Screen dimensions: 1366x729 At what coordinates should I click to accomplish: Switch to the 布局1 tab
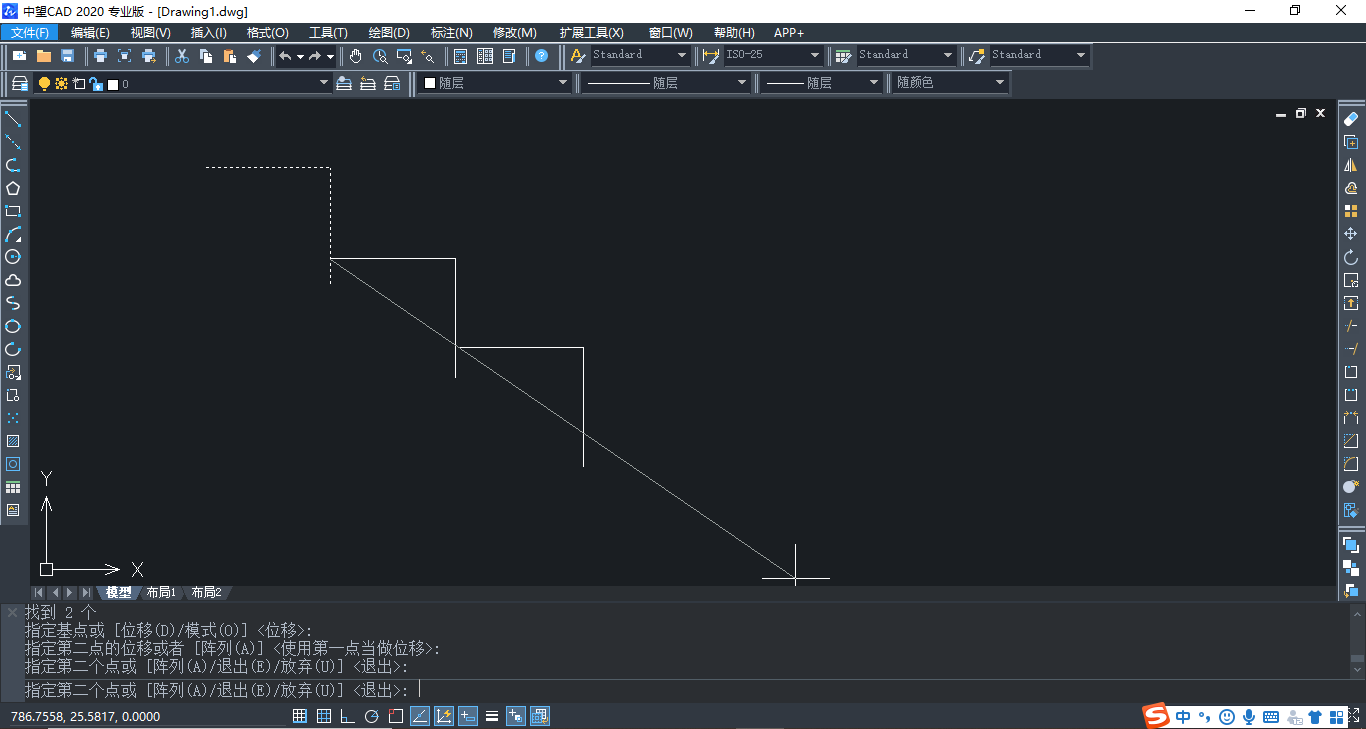(x=160, y=592)
